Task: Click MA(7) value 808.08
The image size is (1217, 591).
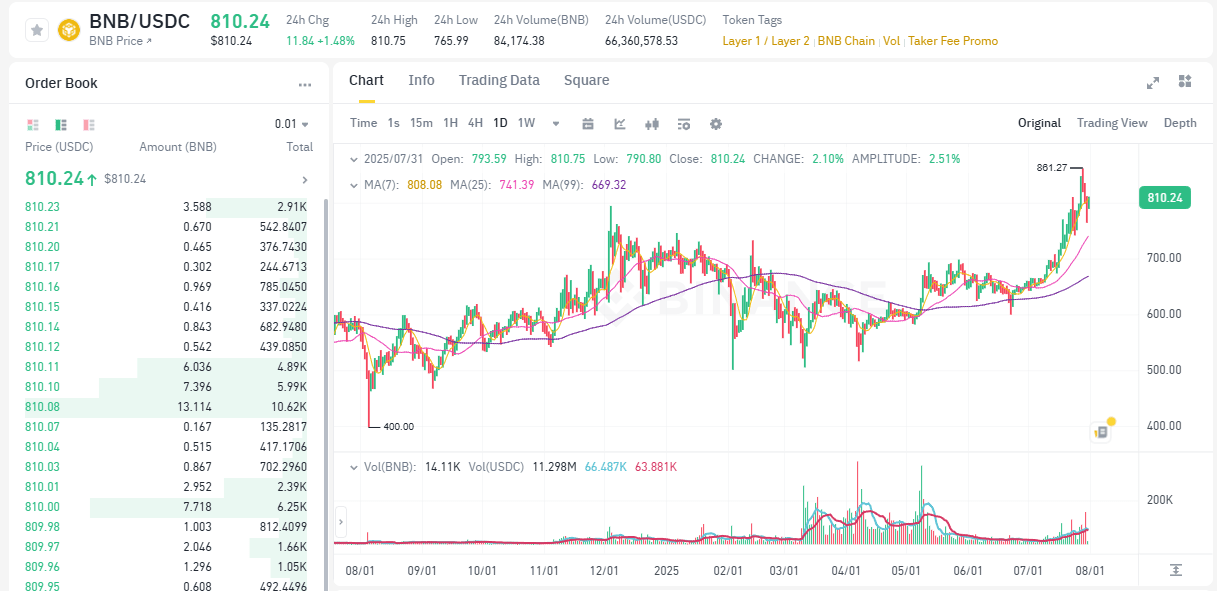Action: [424, 185]
